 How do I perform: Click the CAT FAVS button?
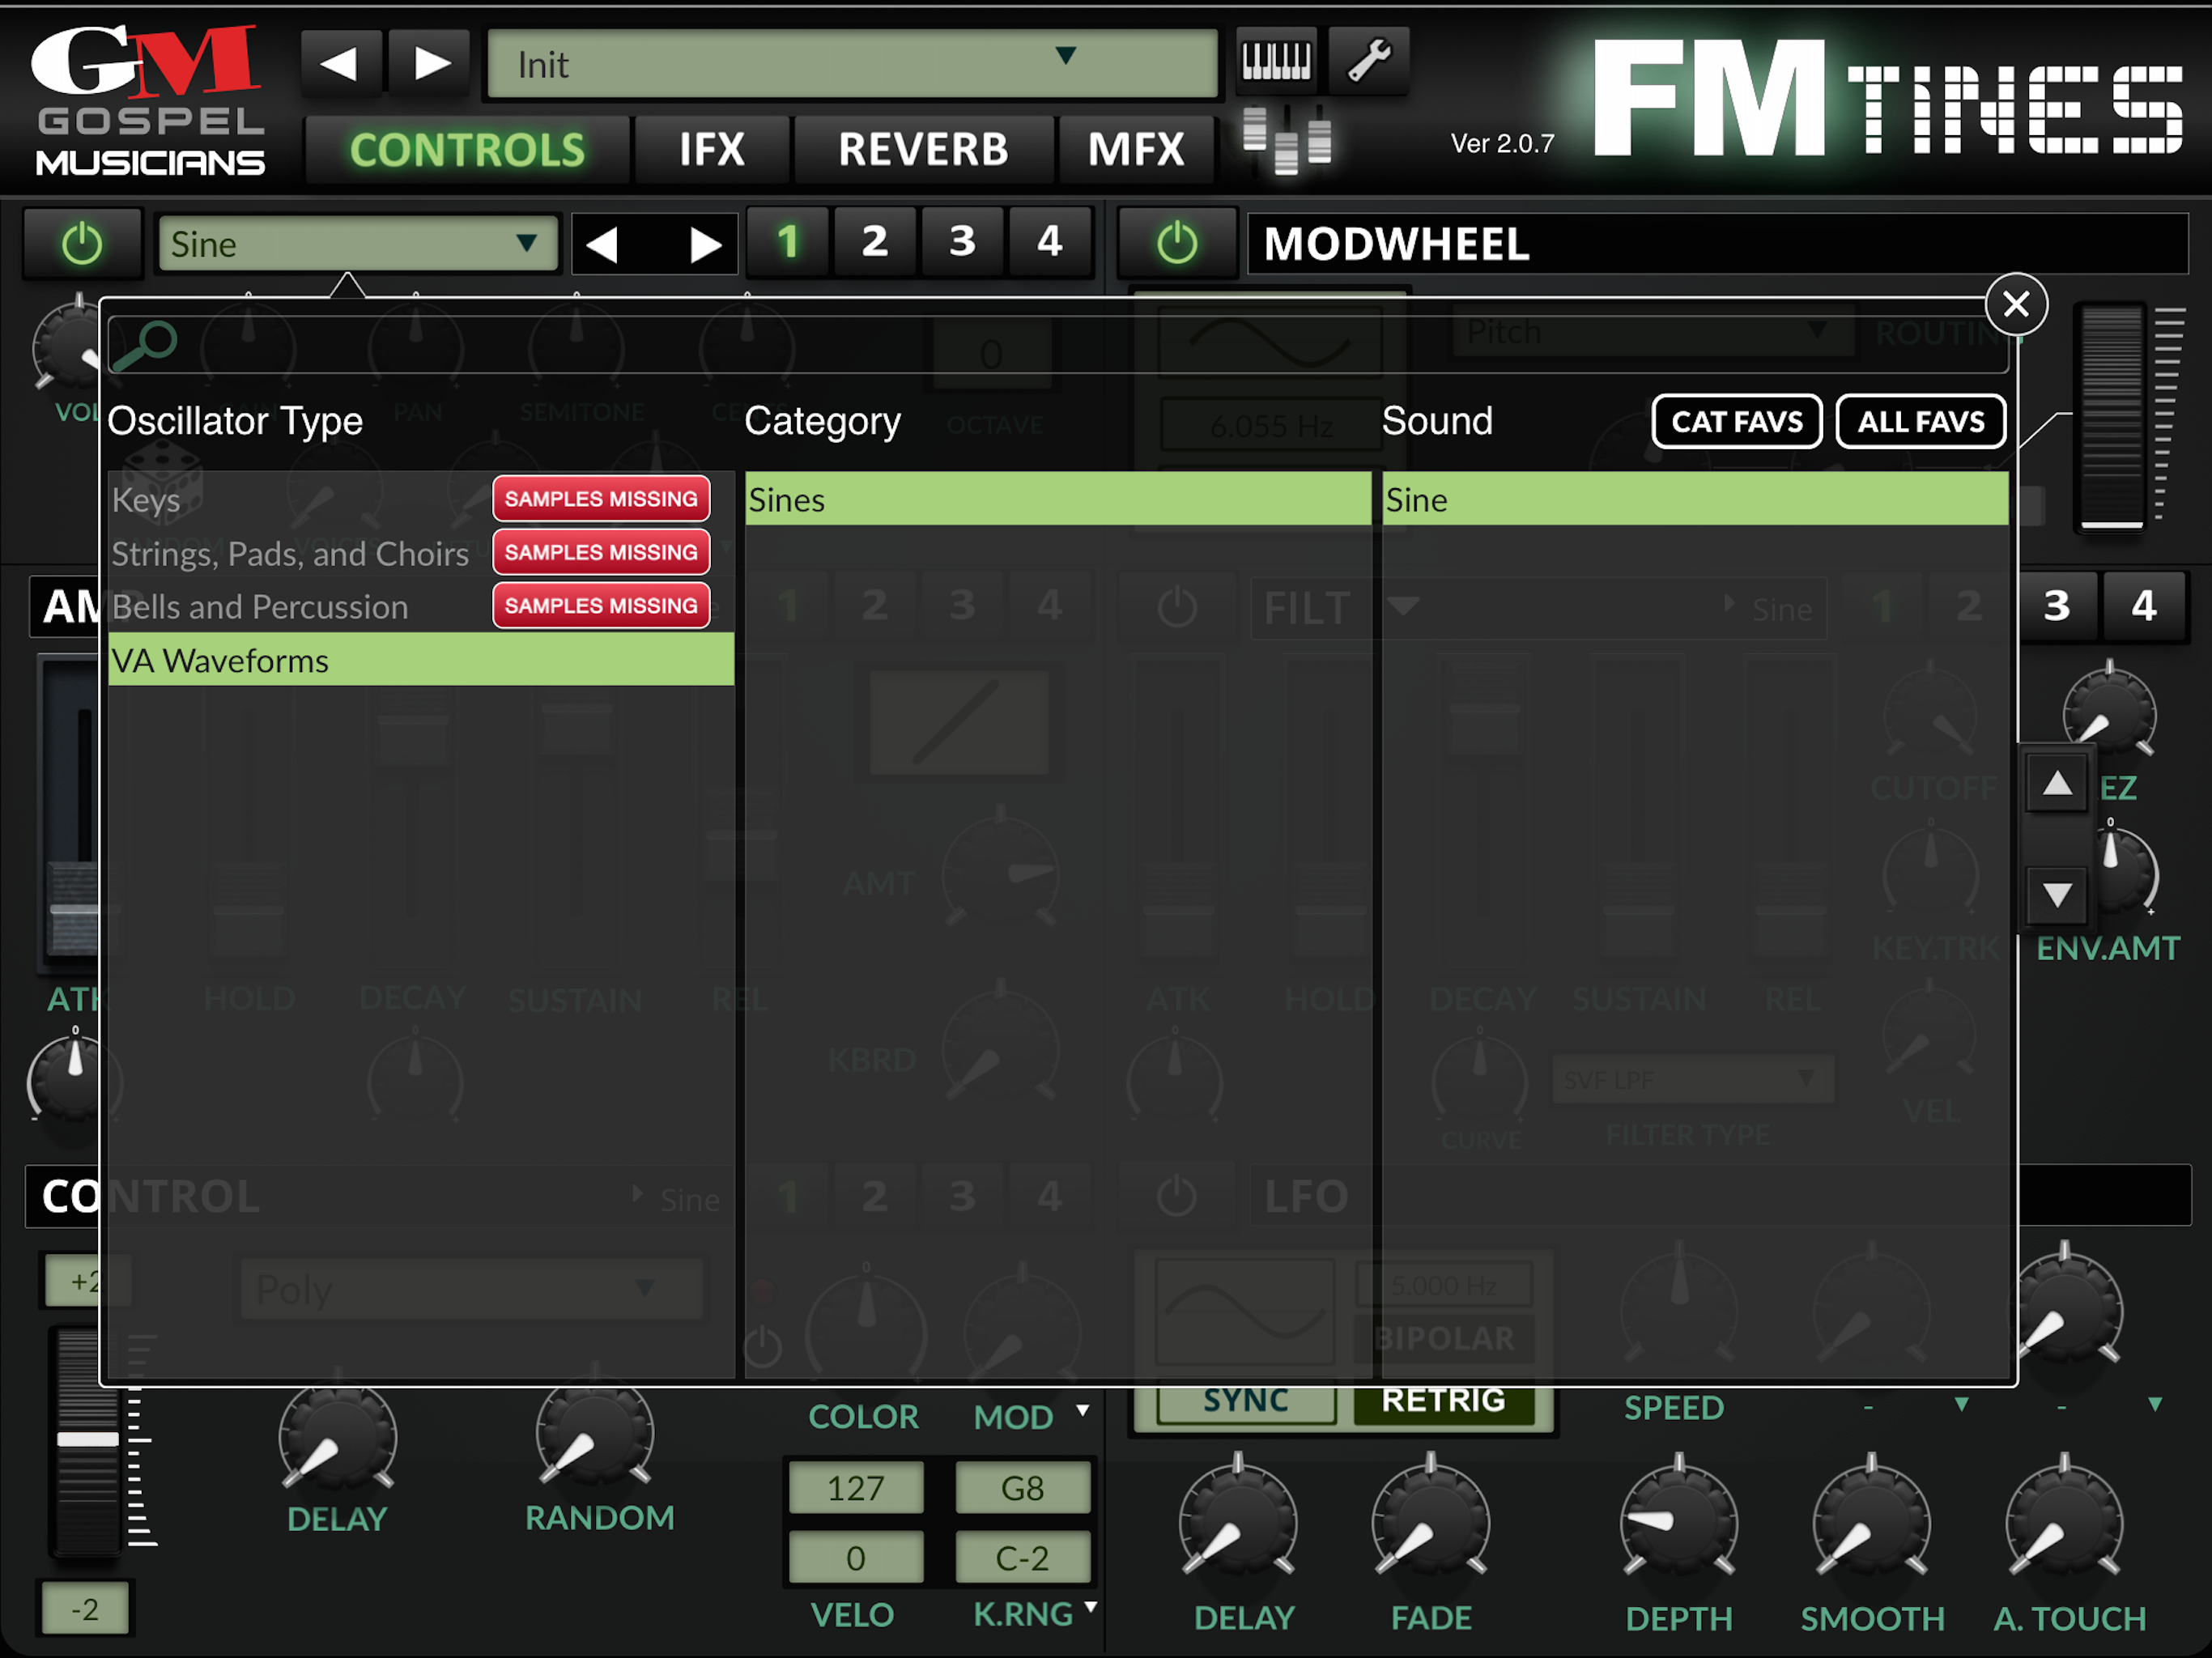pos(1737,421)
